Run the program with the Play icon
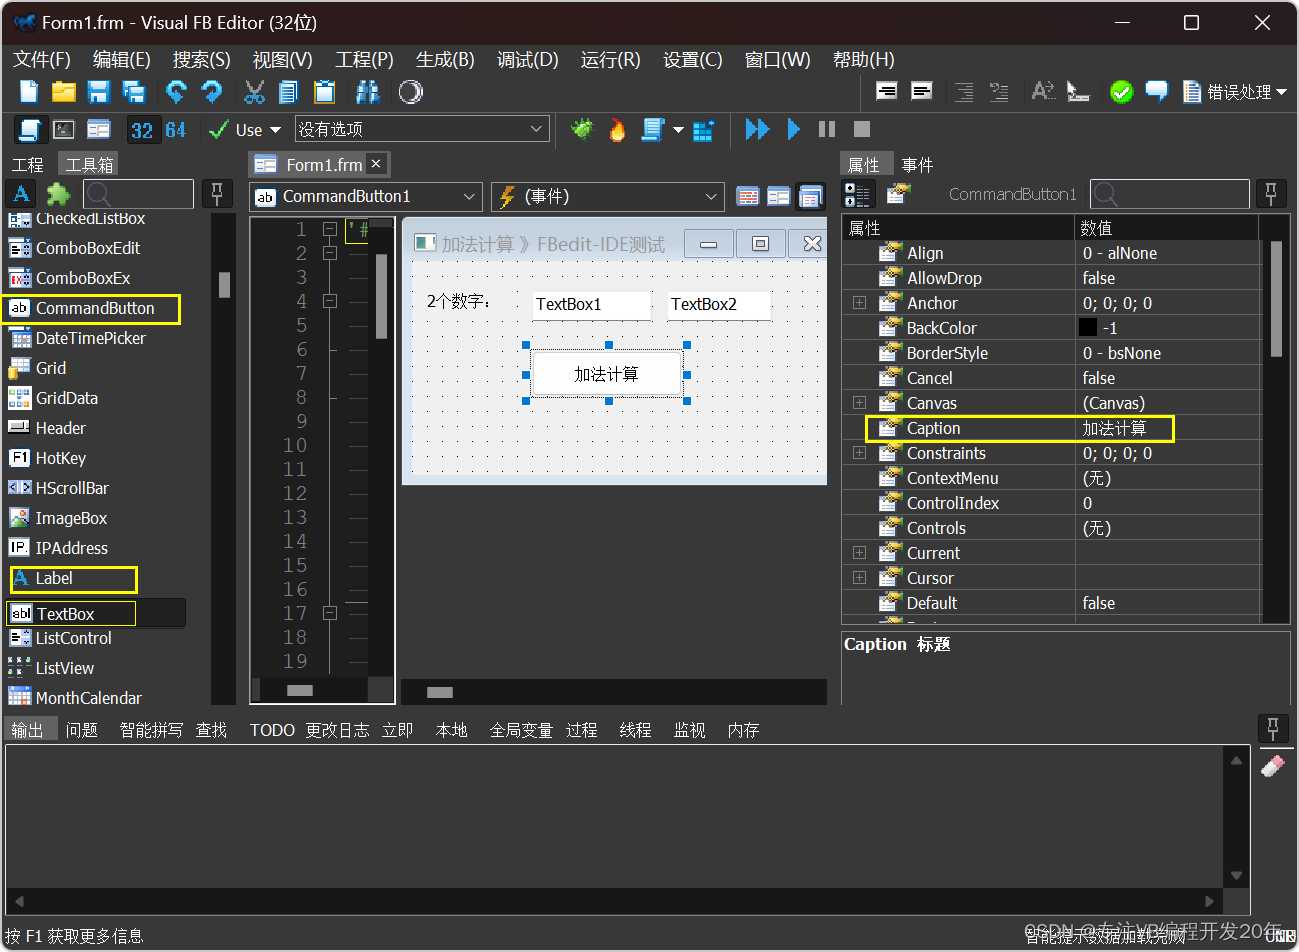 point(793,129)
